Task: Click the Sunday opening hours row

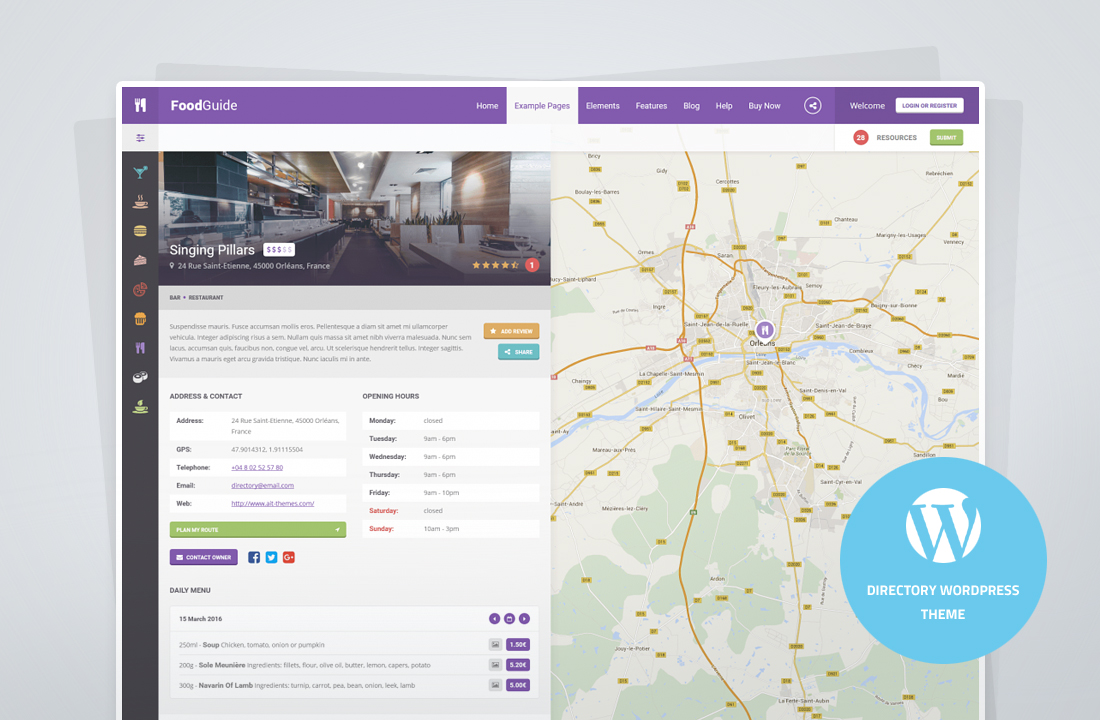Action: 451,528
